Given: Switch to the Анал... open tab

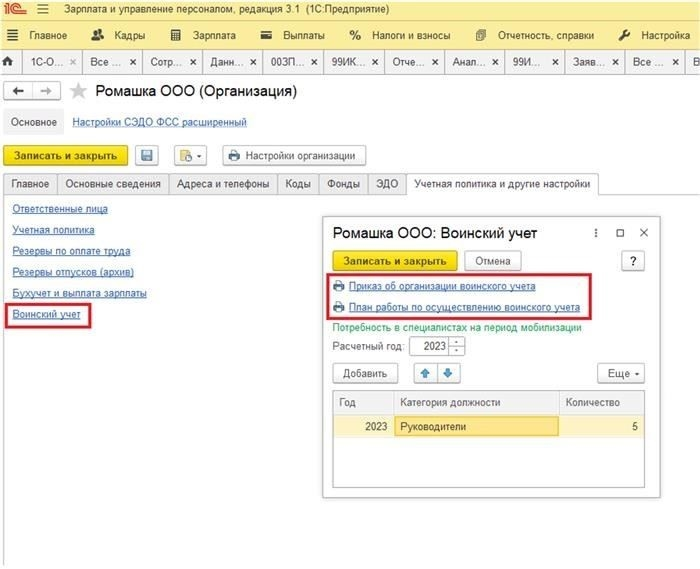Looking at the screenshot, I should 469,62.
